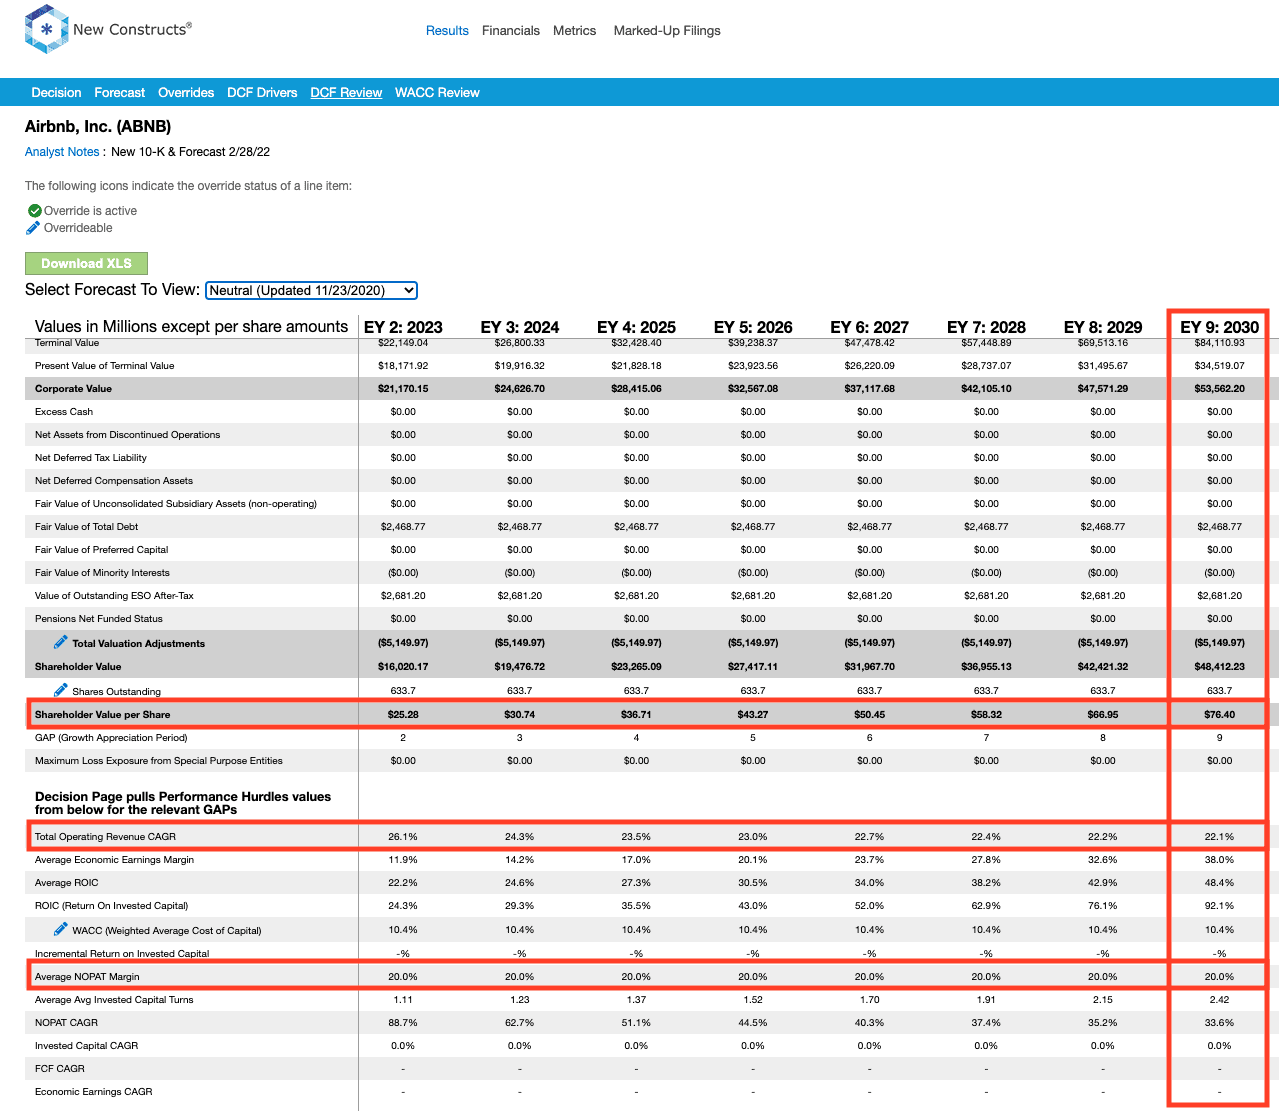1279x1111 pixels.
Task: Click the New Constructs brand name text
Action: coord(132,29)
